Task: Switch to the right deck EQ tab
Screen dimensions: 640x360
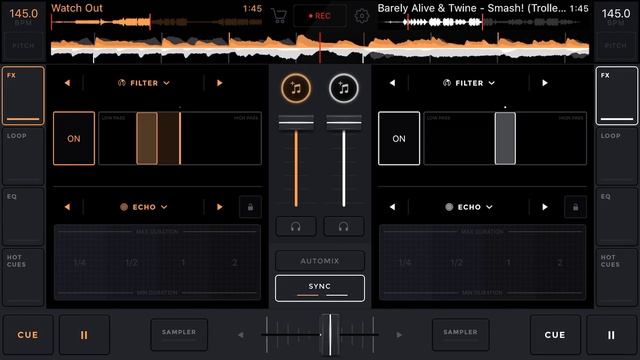Action: pyautogui.click(x=617, y=216)
